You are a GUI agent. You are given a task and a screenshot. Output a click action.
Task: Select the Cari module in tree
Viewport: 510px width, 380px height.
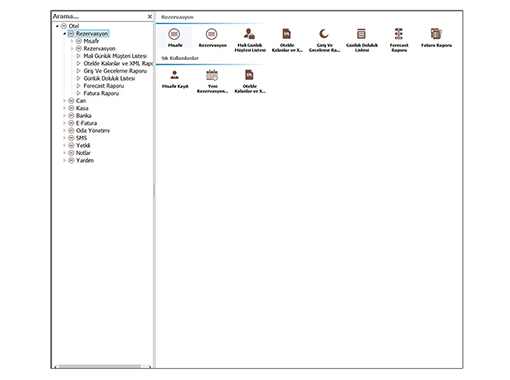pyautogui.click(x=77, y=101)
